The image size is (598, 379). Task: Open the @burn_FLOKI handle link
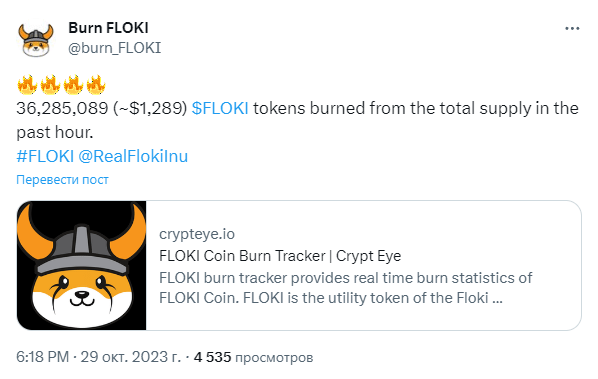(x=114, y=48)
